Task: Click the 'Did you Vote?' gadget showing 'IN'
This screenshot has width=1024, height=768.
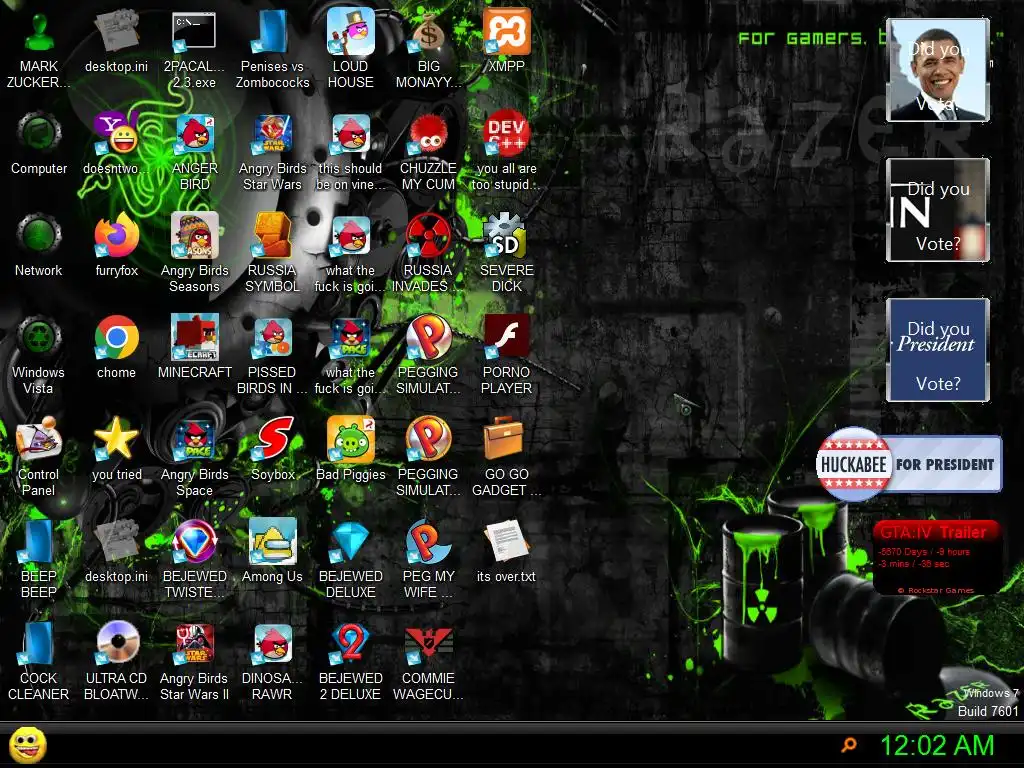Action: click(938, 210)
